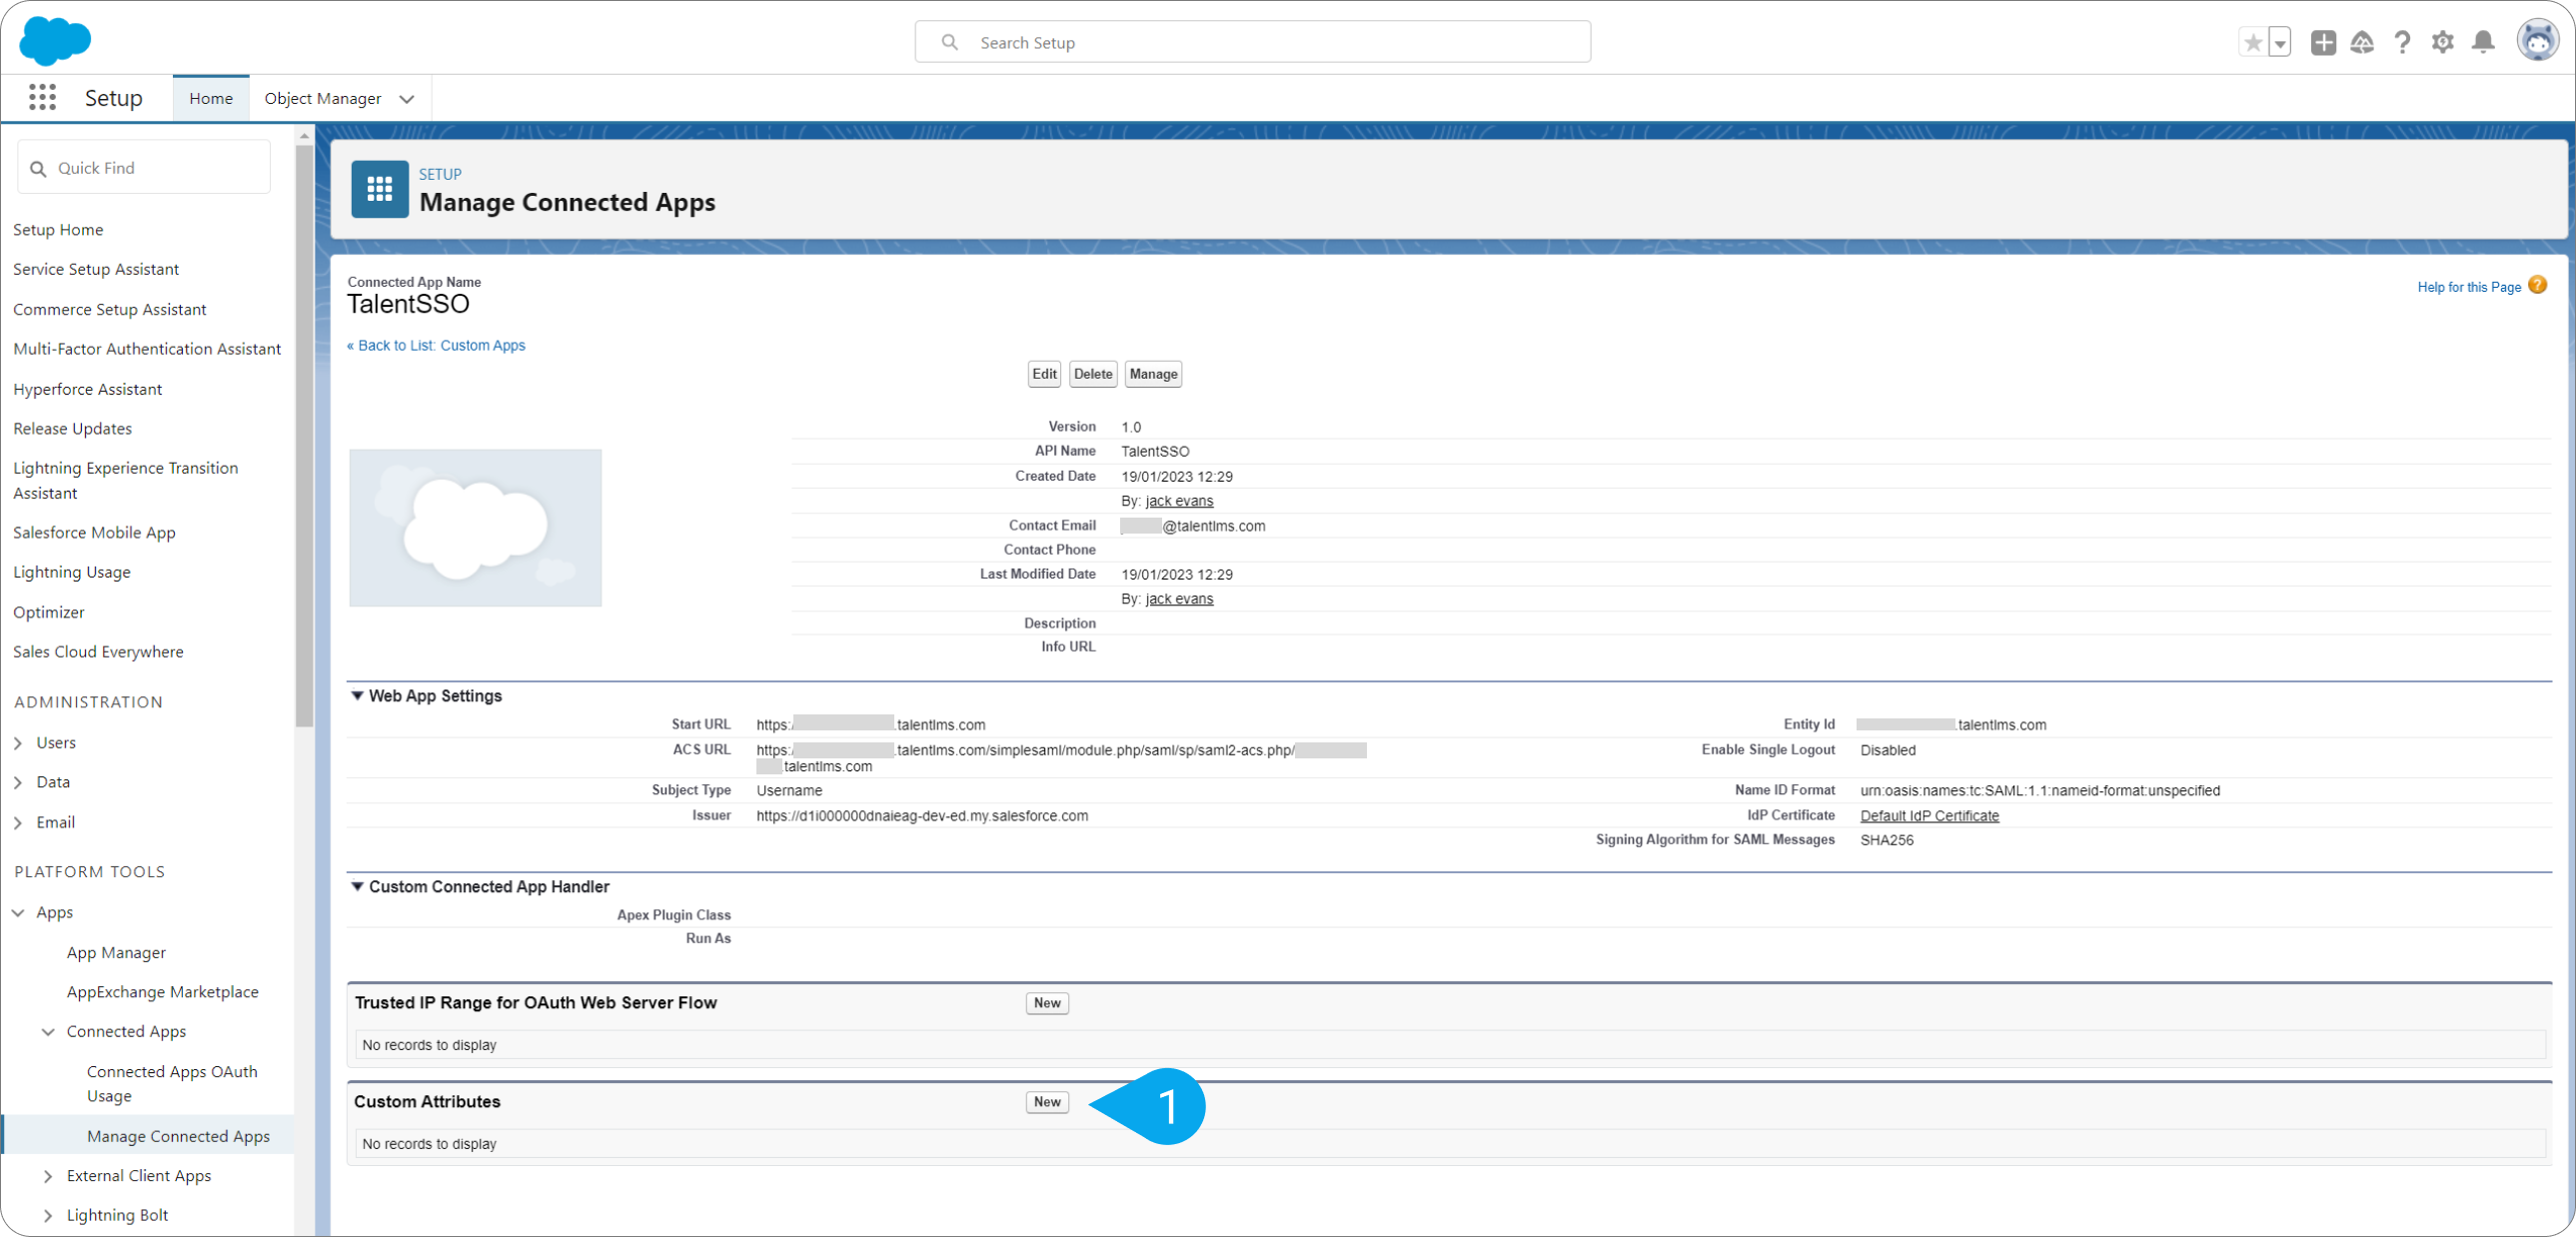This screenshot has width=2576, height=1237.
Task: Click the Favorites star icon
Action: (2253, 43)
